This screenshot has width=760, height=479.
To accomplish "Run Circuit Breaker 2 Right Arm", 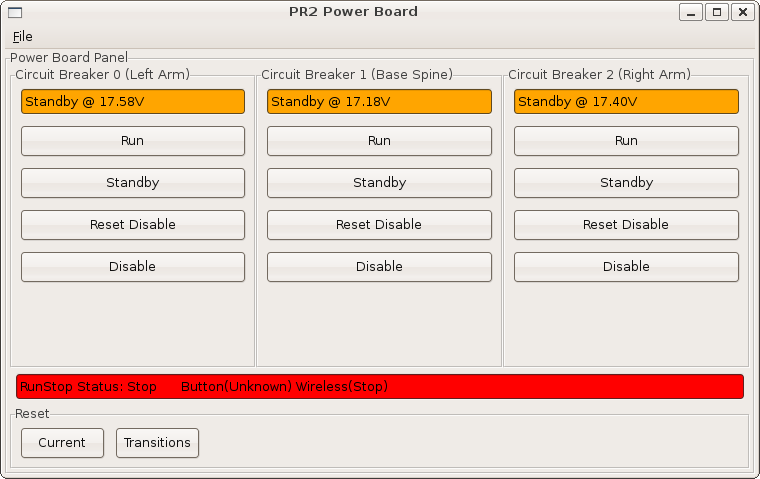I will pos(626,141).
